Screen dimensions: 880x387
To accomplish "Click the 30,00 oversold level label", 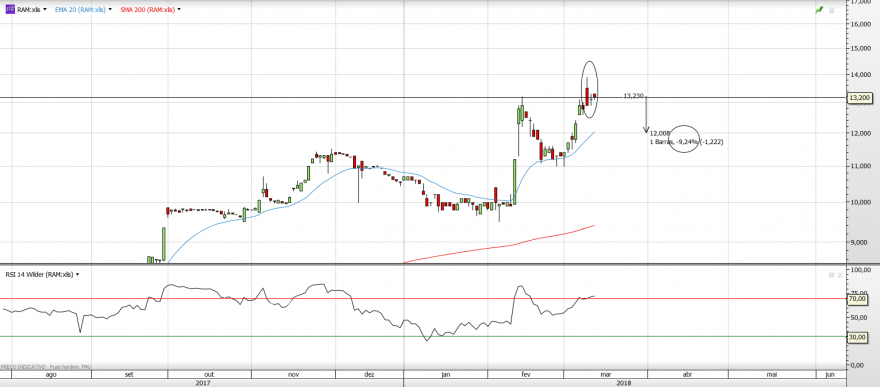I will (x=857, y=337).
